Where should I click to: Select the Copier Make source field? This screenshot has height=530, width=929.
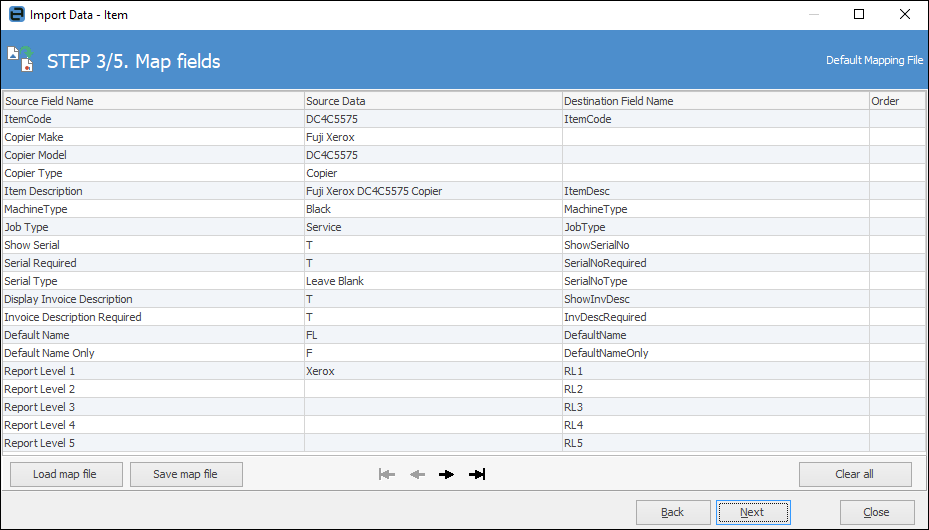(153, 137)
